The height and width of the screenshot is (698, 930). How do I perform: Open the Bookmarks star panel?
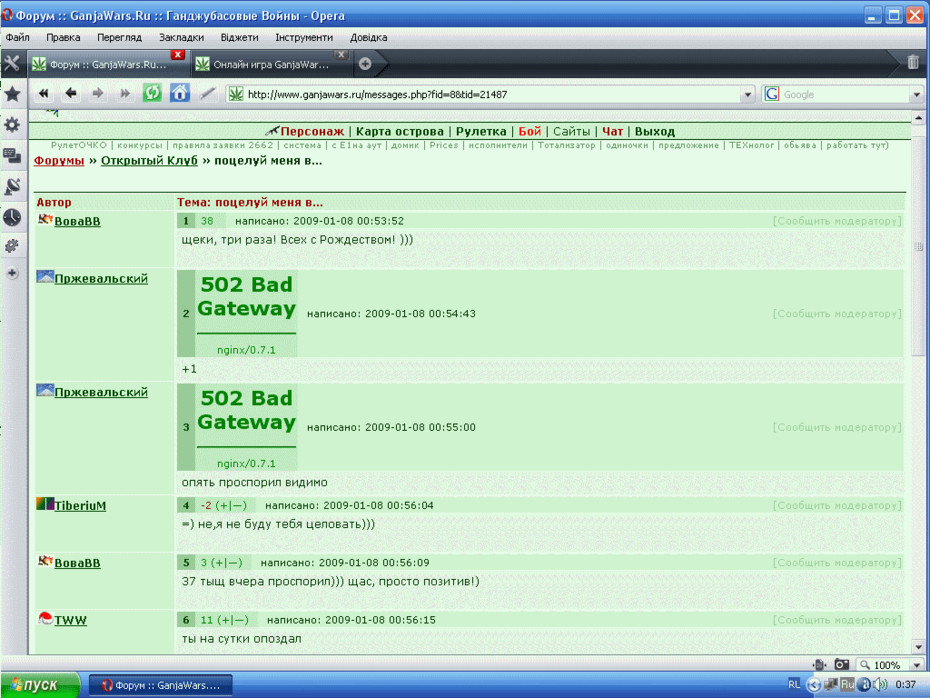pos(12,94)
